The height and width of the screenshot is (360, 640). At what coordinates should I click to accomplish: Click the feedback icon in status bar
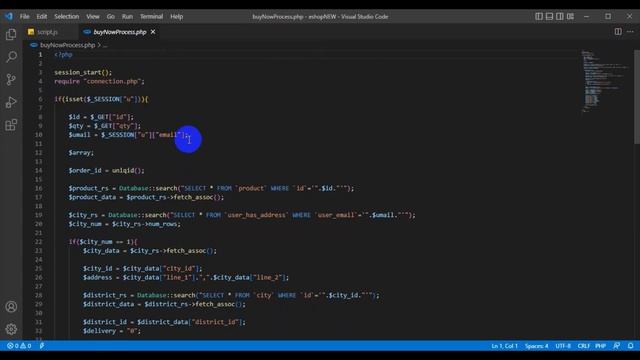[x=617, y=346]
